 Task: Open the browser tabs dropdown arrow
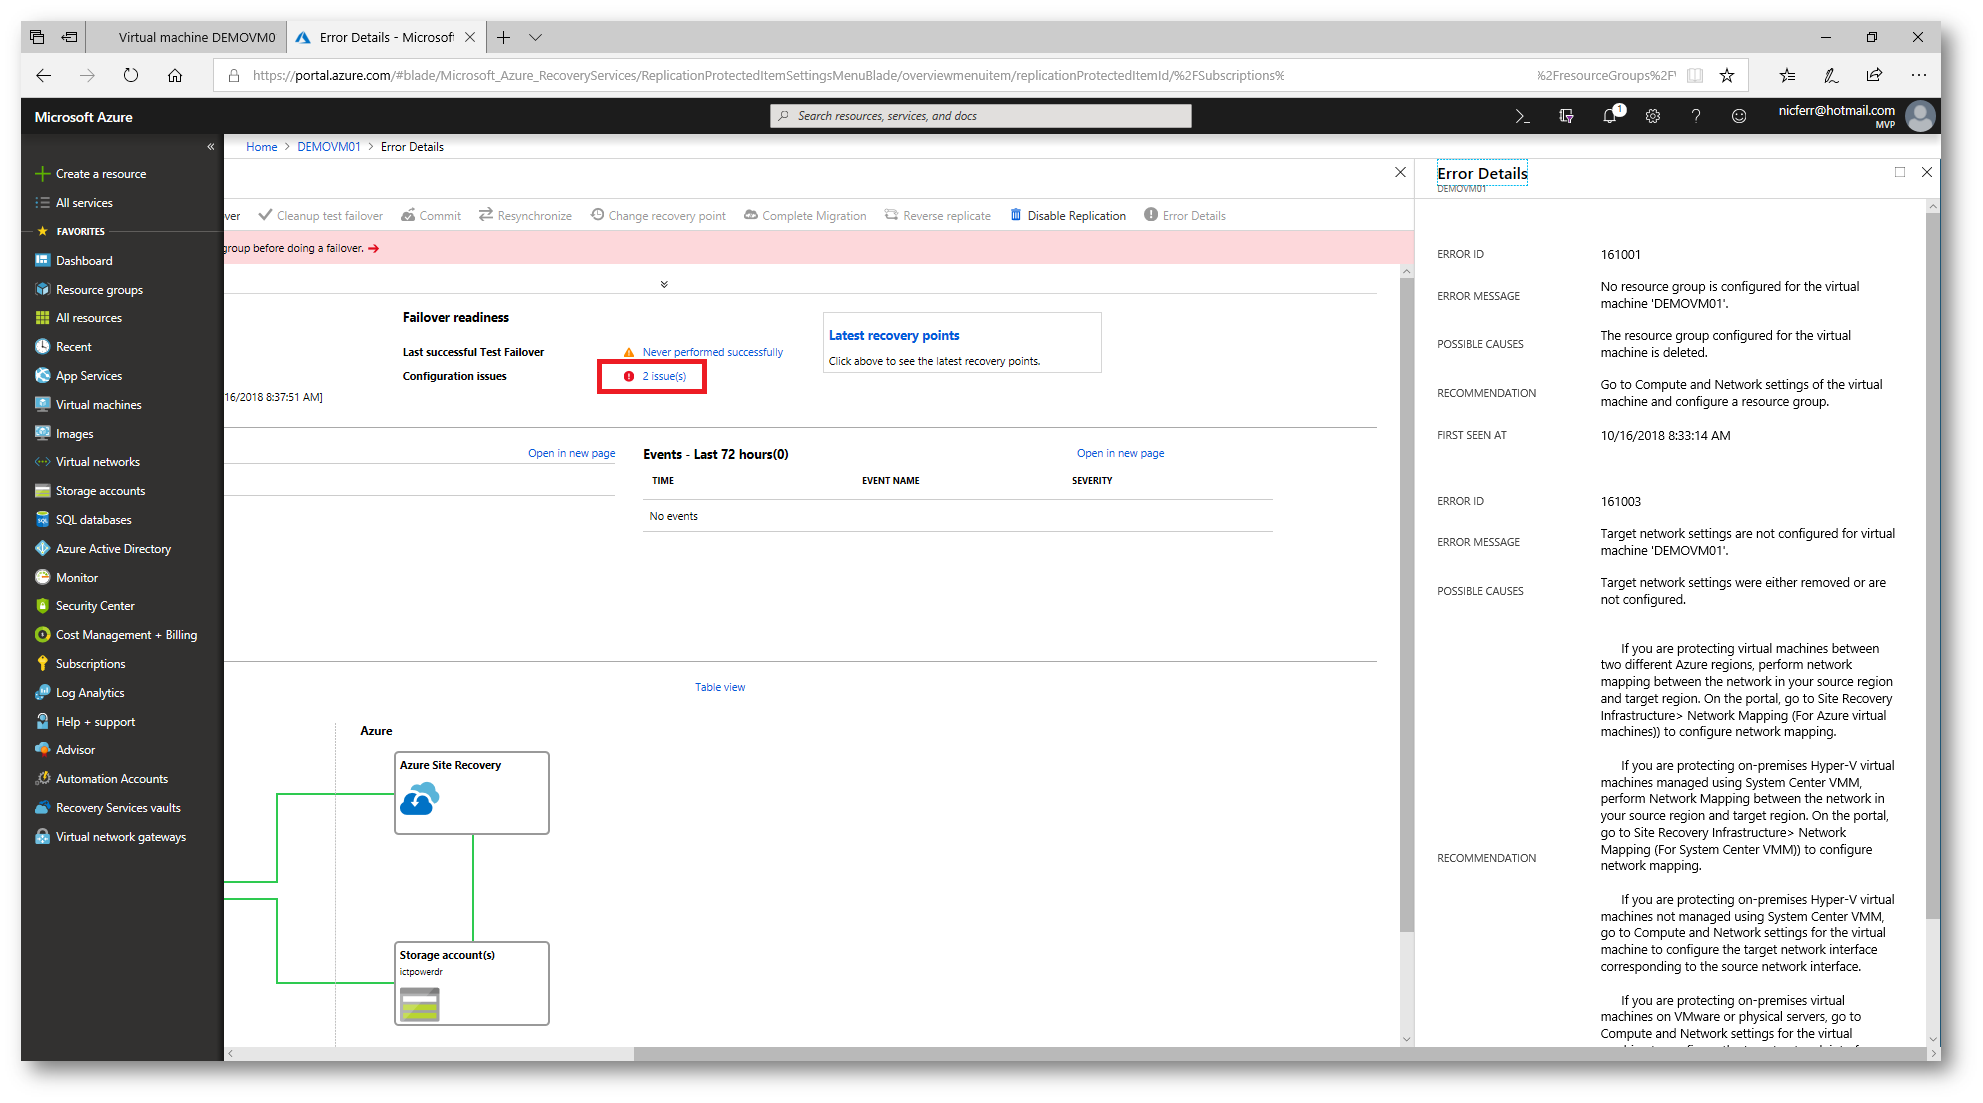(536, 38)
